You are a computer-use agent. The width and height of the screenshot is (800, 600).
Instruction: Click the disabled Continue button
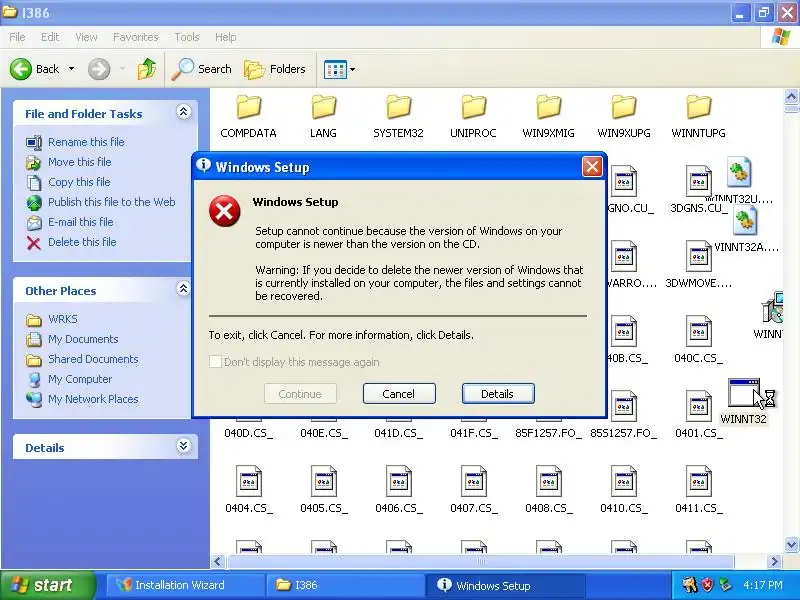click(x=301, y=394)
